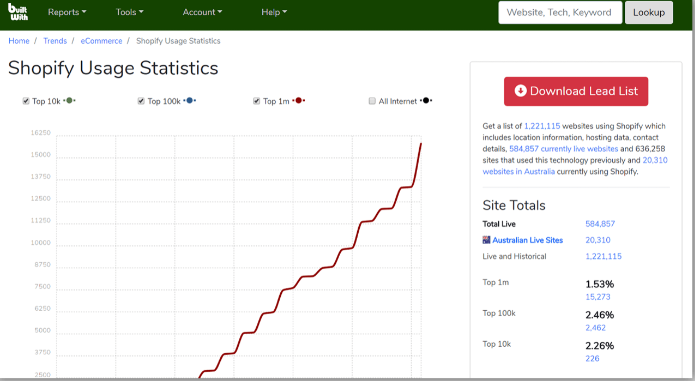Screen dimensions: 695x381
Task: Click the blue Top 100k legend dot
Action: [190, 101]
